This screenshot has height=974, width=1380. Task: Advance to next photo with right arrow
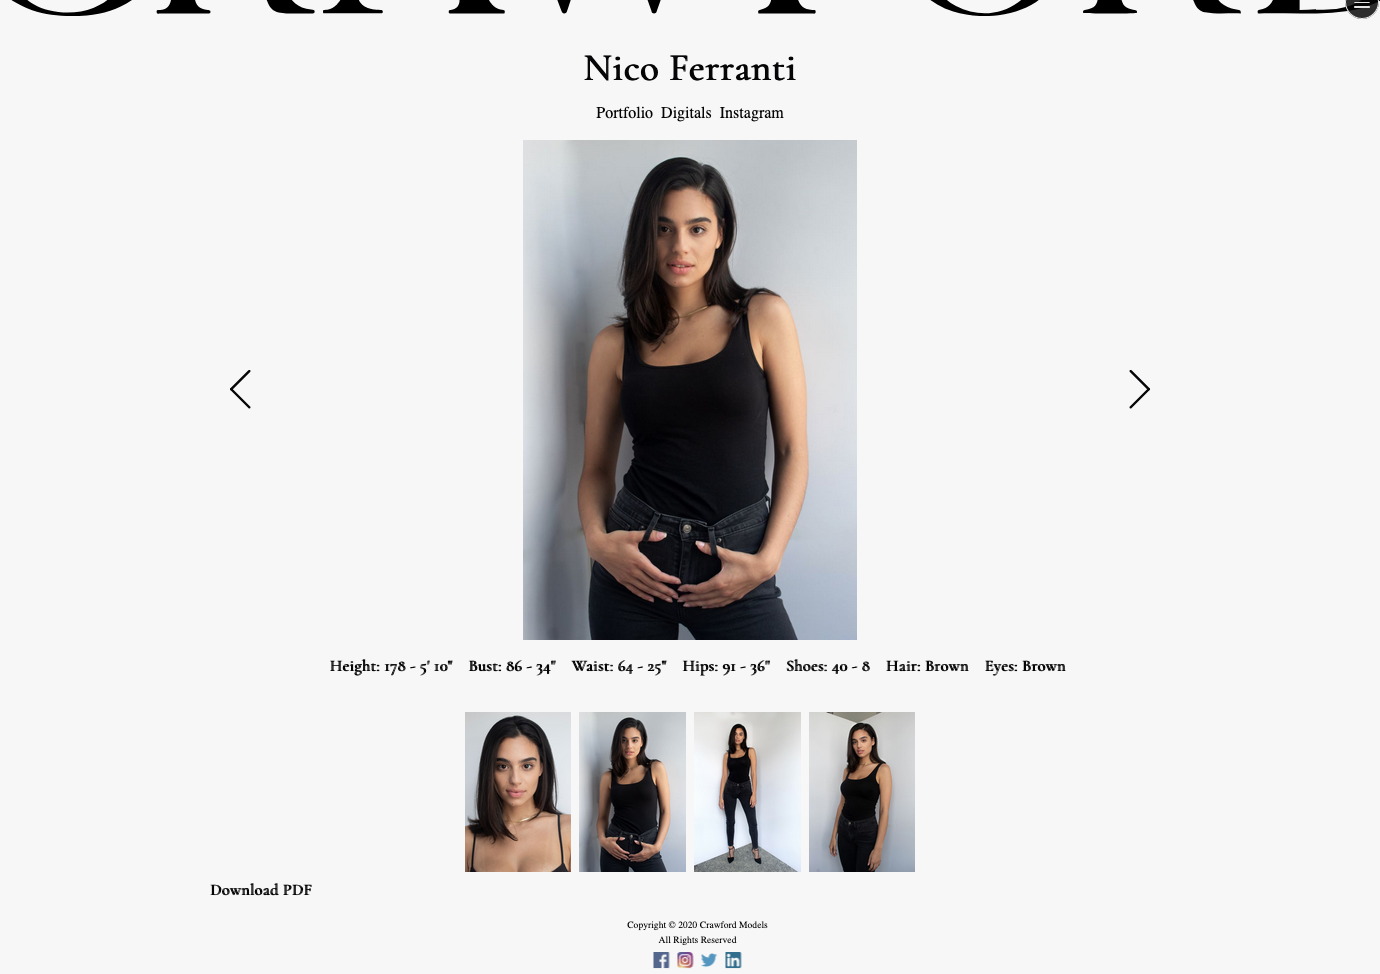point(1139,389)
